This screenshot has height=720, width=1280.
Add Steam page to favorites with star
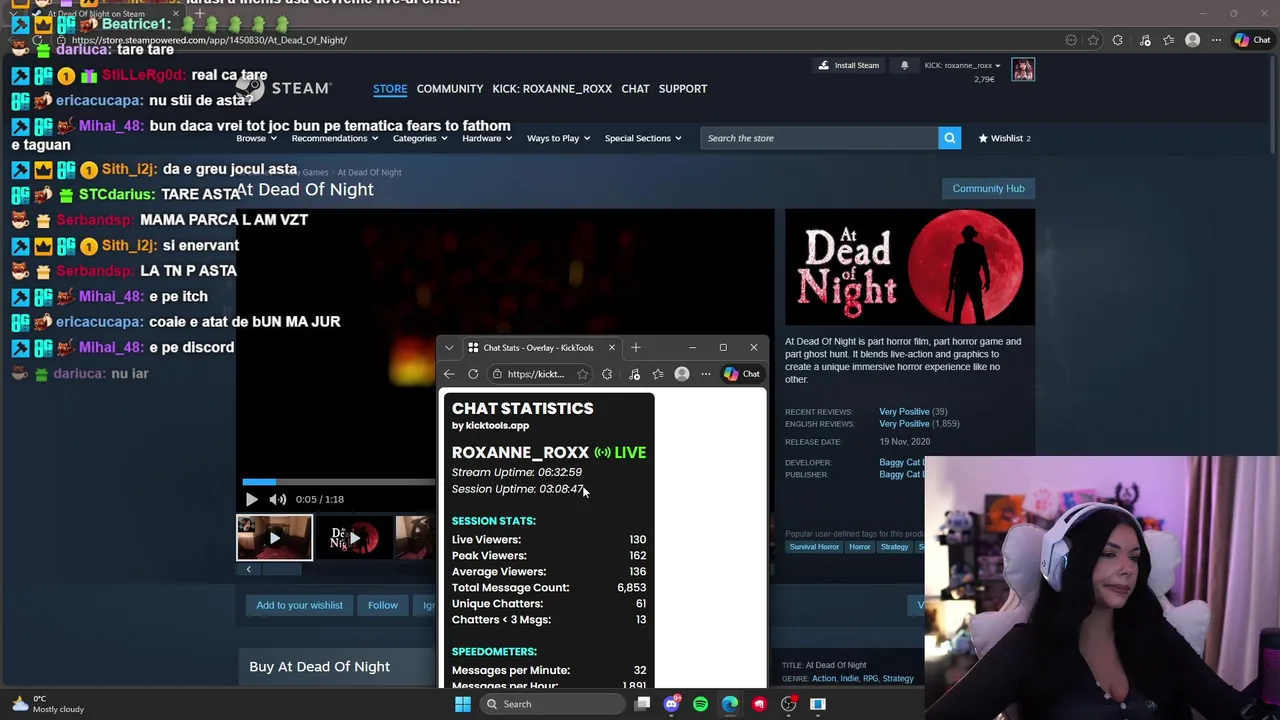coord(1093,40)
